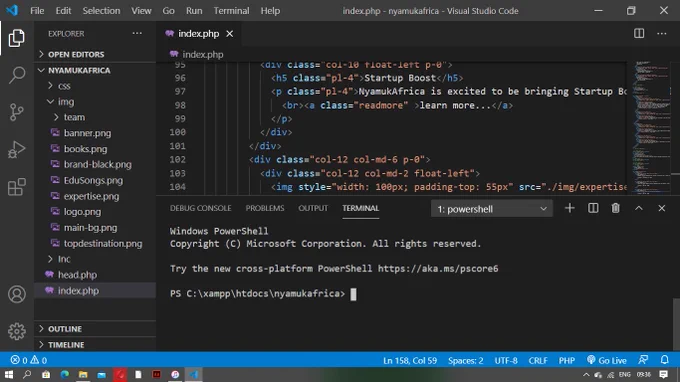Maximize the panel size with chevron
The width and height of the screenshot is (680, 382).
click(x=638, y=209)
